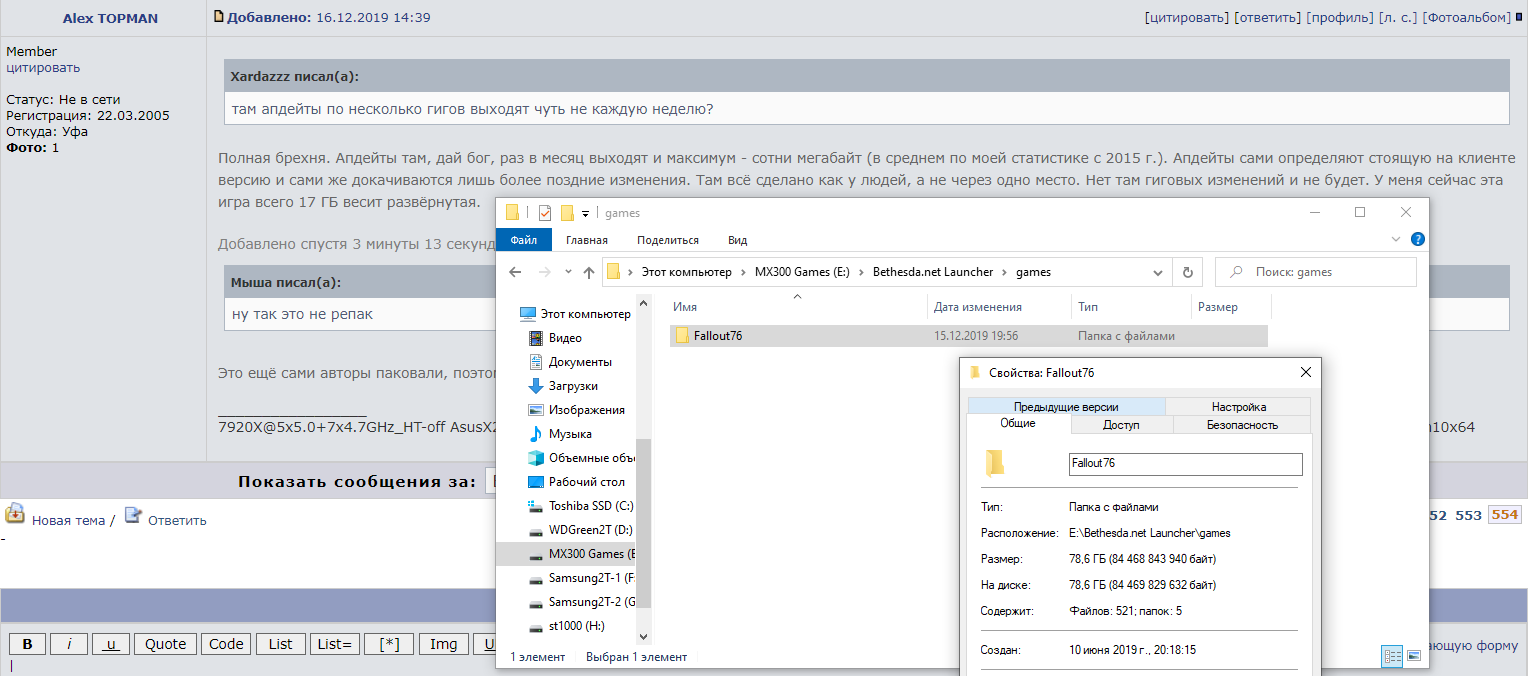Expand the address bar history dropdown

[x=1159, y=272]
